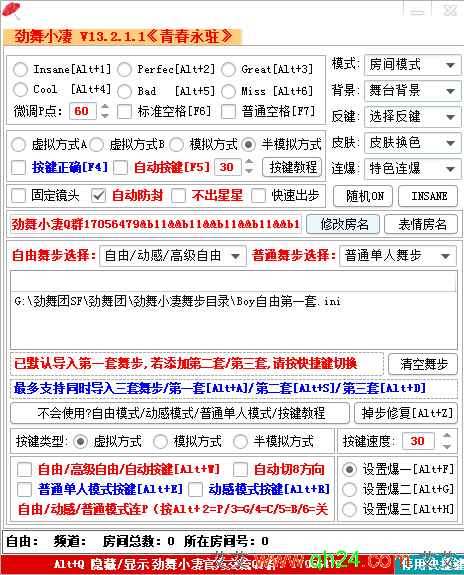The width and height of the screenshot is (464, 575).
Task: Select the Great[Alt+3] radio button
Action: tap(229, 69)
